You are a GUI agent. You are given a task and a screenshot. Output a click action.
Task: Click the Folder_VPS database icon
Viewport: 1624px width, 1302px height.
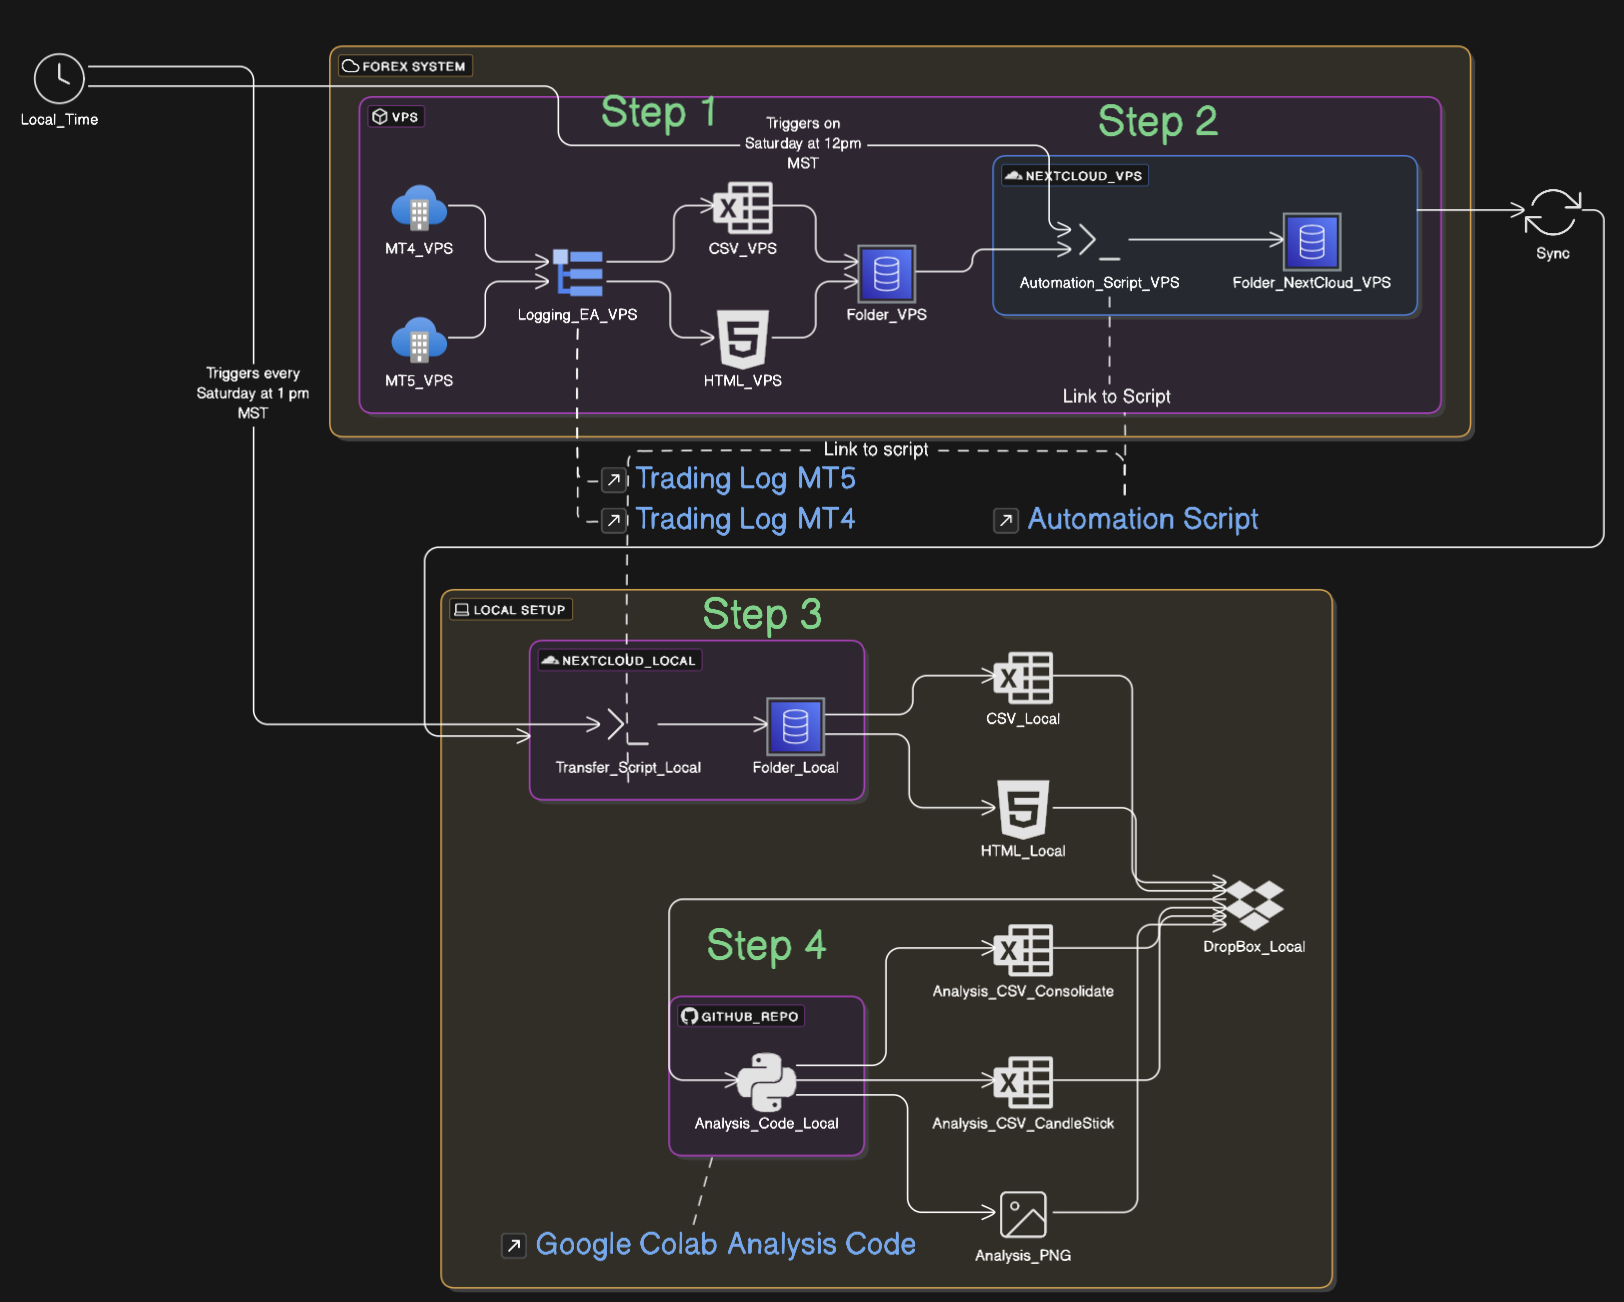[887, 274]
